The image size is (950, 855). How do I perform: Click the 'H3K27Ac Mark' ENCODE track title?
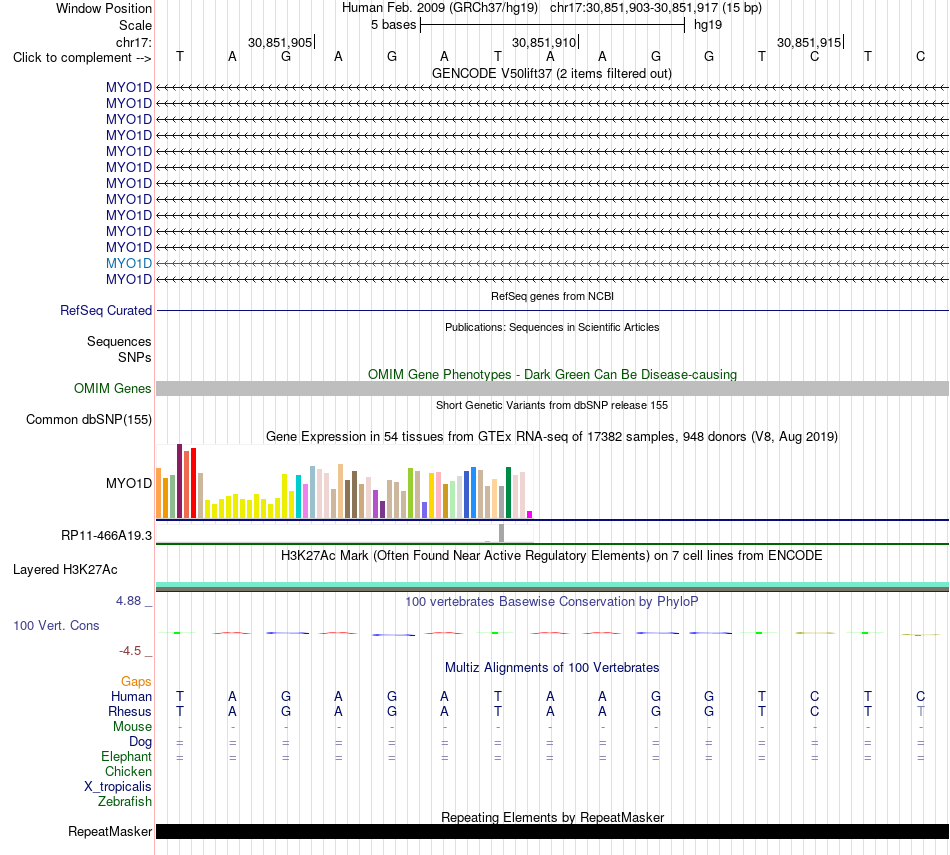pos(552,556)
